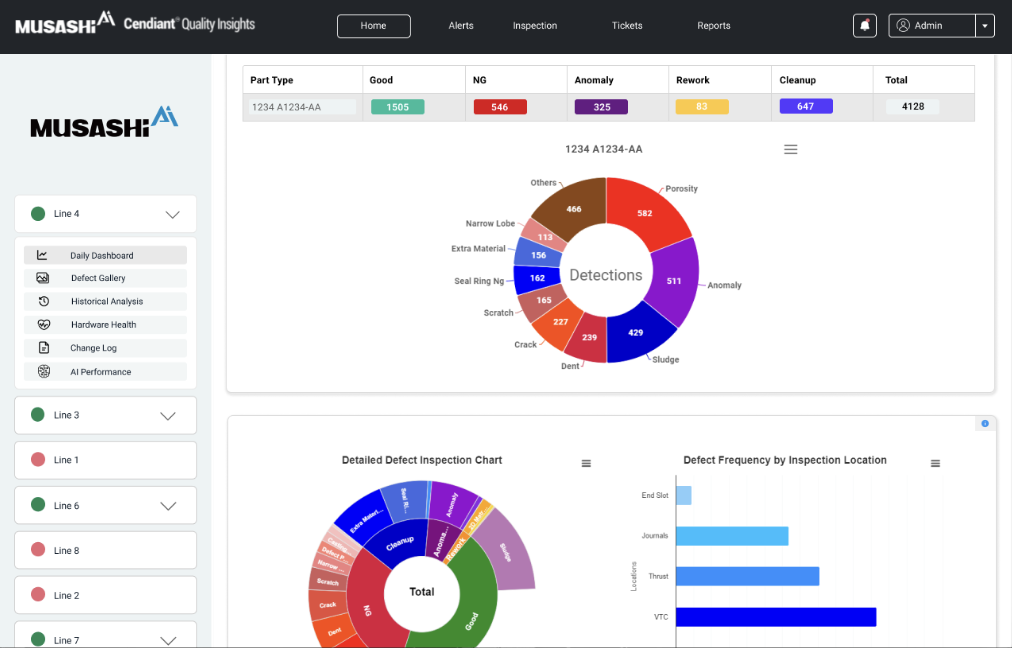Select the Dent 239 donut segment
This screenshot has width=1012, height=648.
coord(588,338)
